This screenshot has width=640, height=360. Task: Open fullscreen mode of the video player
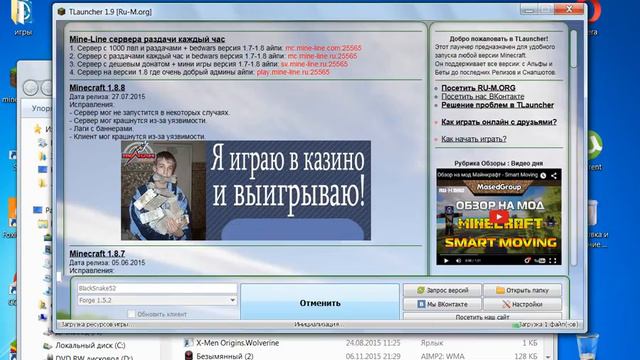tap(553, 260)
